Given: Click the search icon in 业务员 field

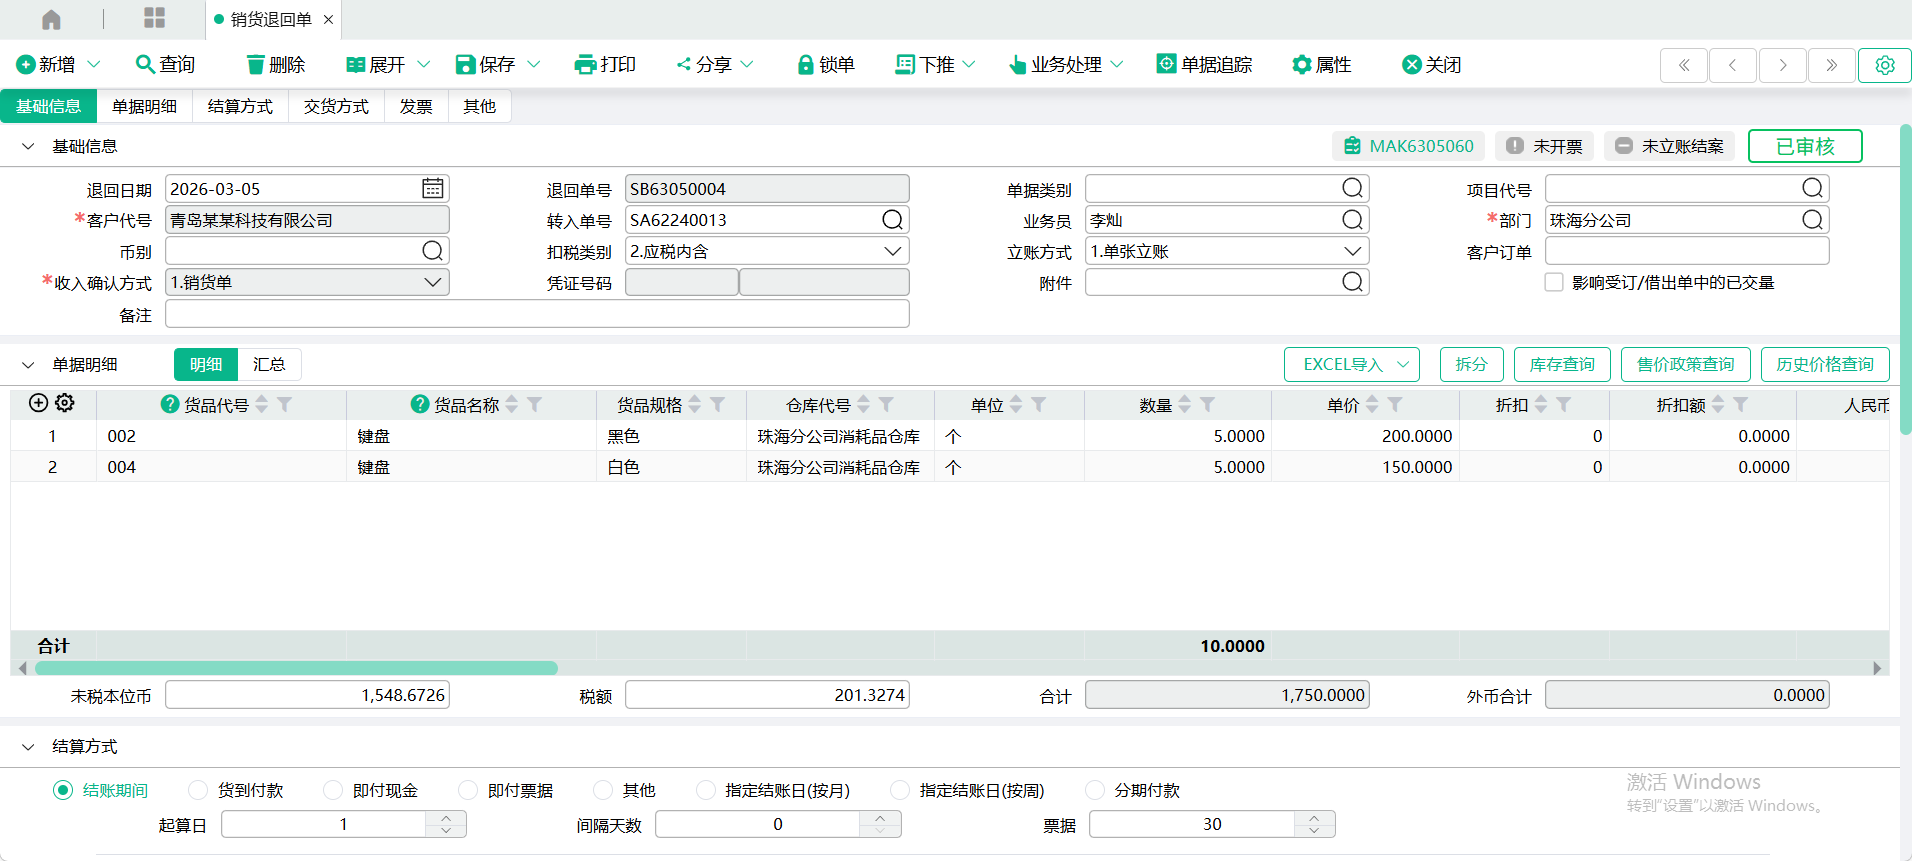Looking at the screenshot, I should [1352, 220].
